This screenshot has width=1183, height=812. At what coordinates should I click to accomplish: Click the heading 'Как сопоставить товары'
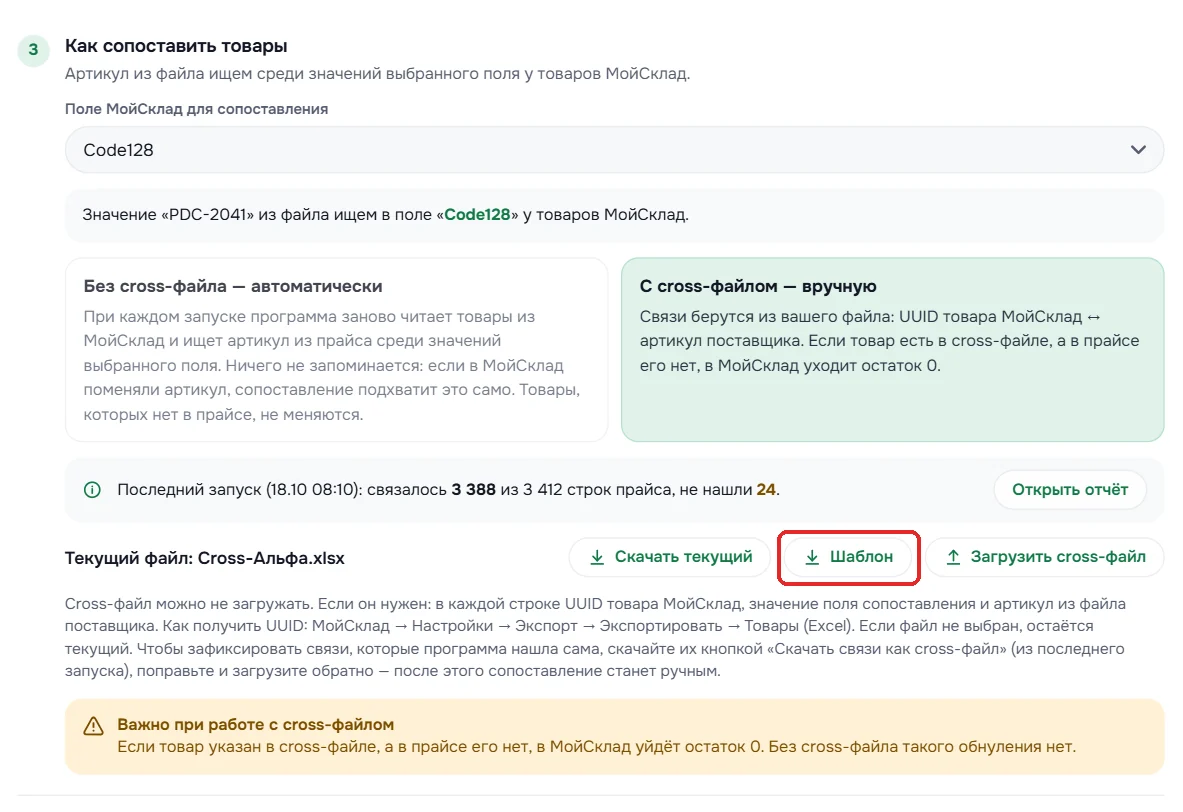click(176, 46)
